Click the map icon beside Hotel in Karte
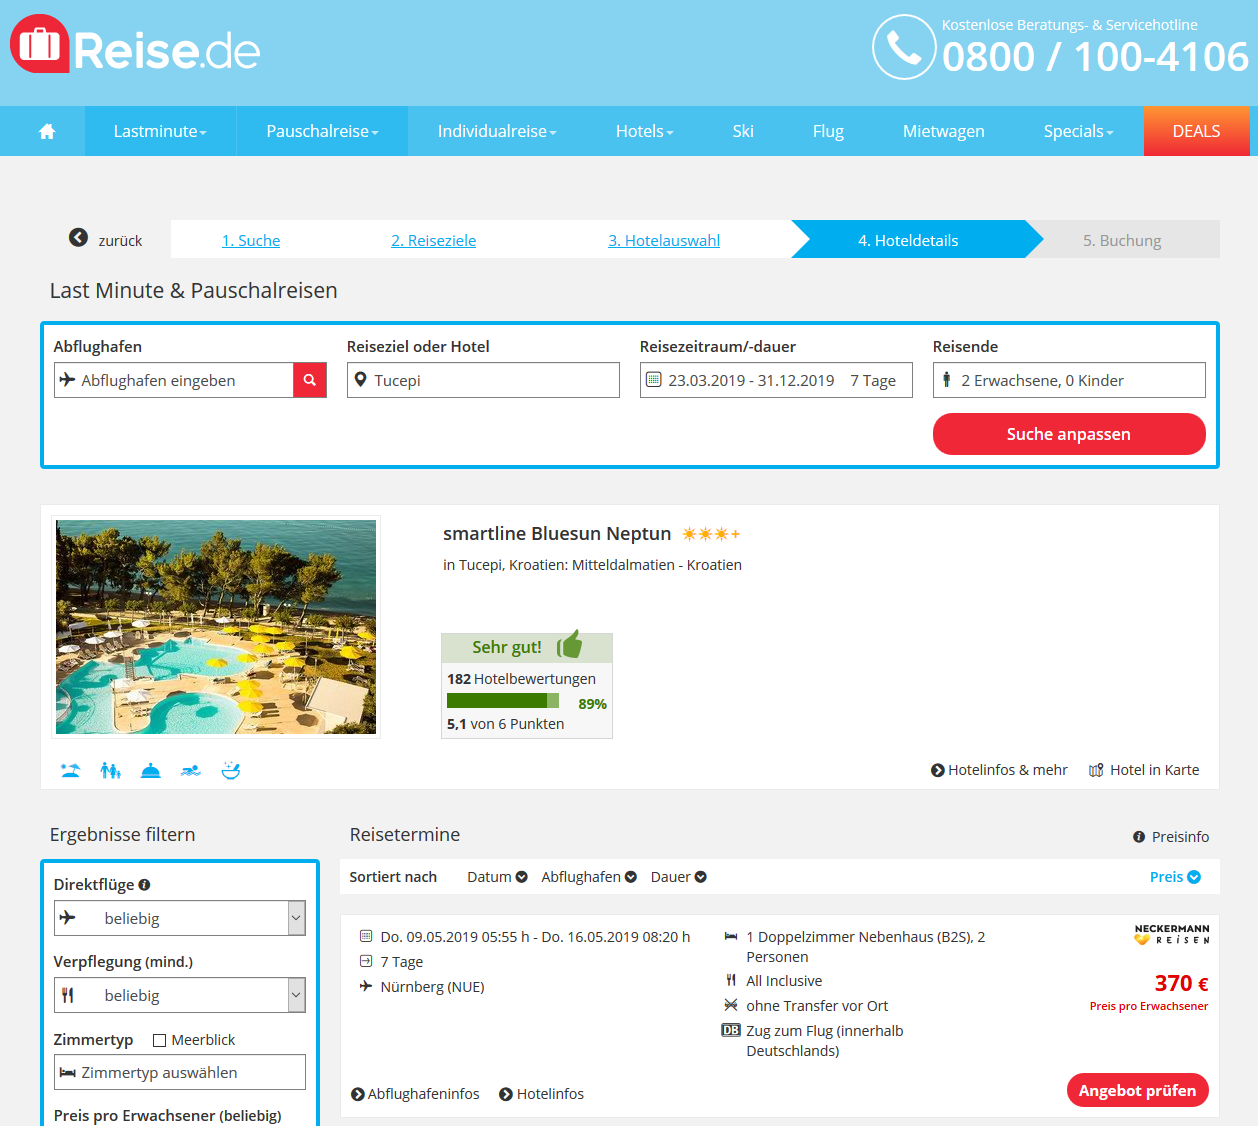Image resolution: width=1258 pixels, height=1126 pixels. (x=1096, y=770)
